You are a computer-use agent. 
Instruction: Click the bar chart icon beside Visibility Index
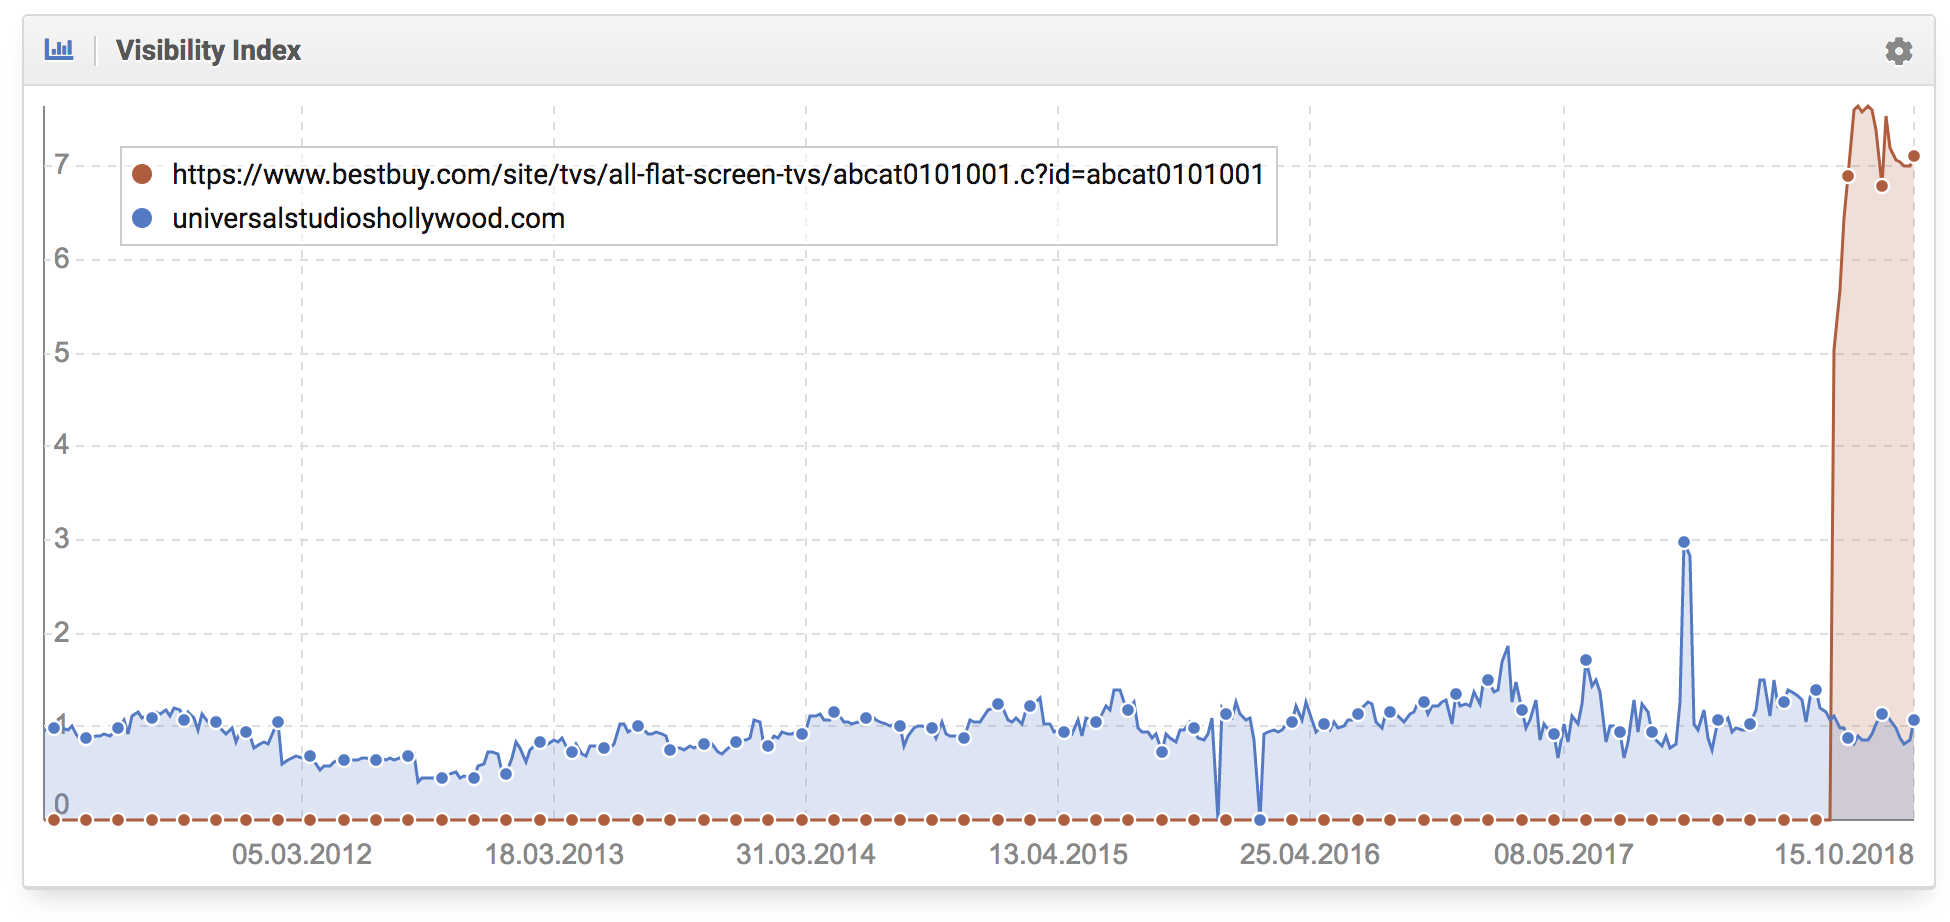click(x=59, y=49)
